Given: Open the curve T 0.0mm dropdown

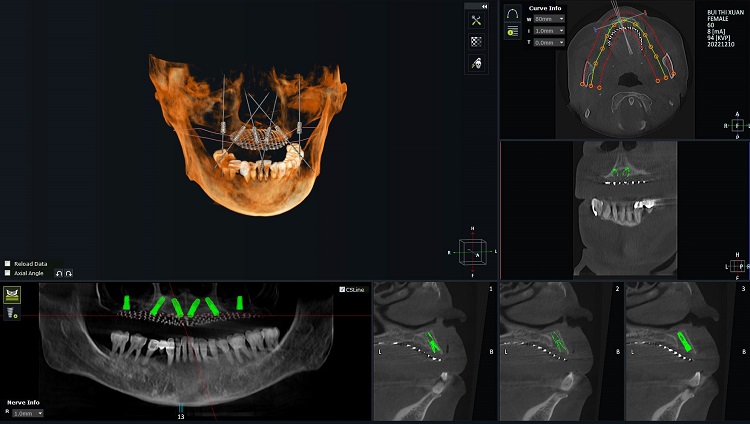Looking at the screenshot, I should [549, 43].
